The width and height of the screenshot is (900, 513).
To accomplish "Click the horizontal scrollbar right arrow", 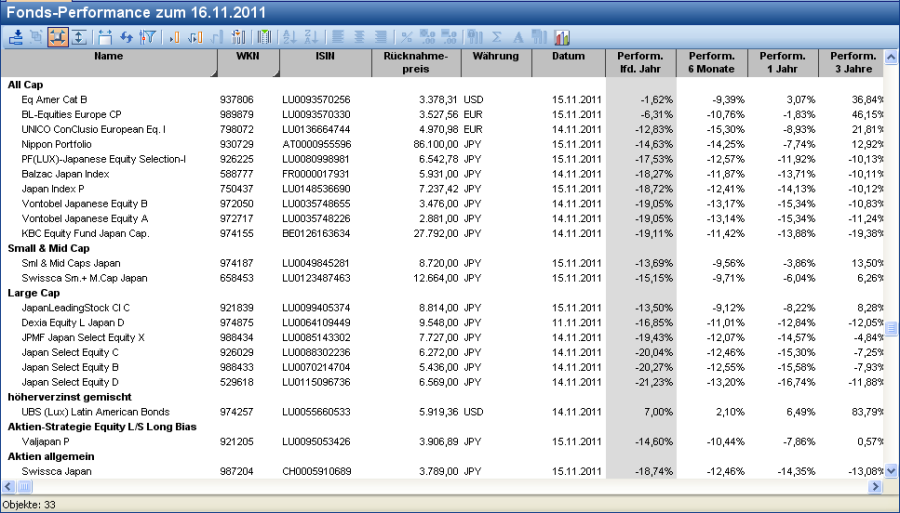I will 876,486.
